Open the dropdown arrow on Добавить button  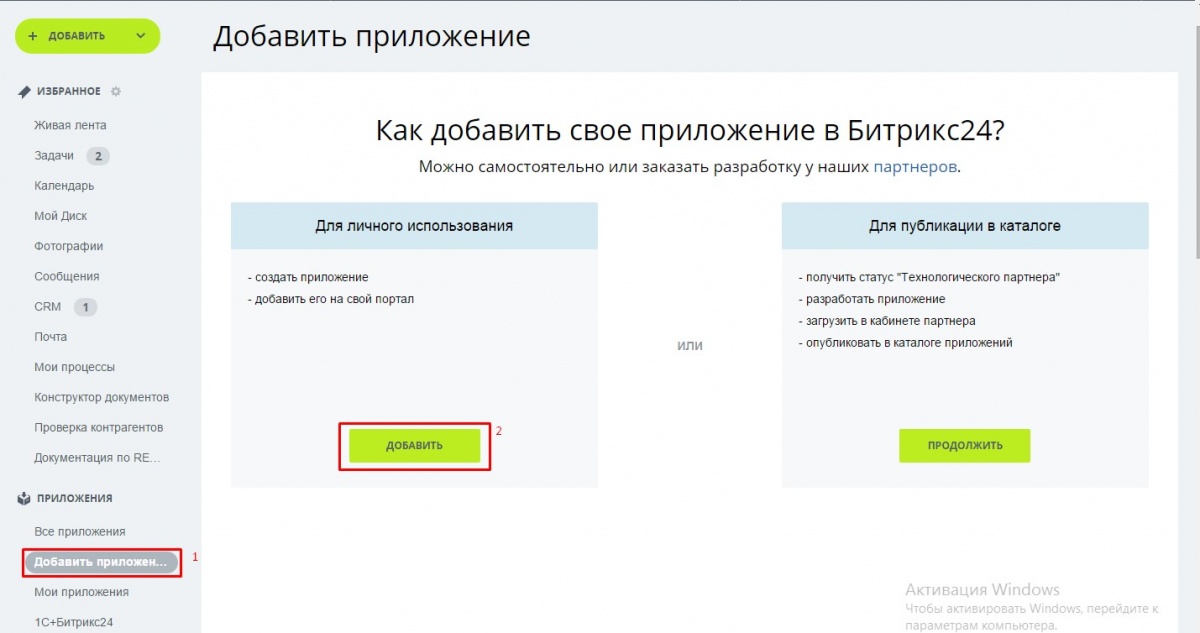140,36
